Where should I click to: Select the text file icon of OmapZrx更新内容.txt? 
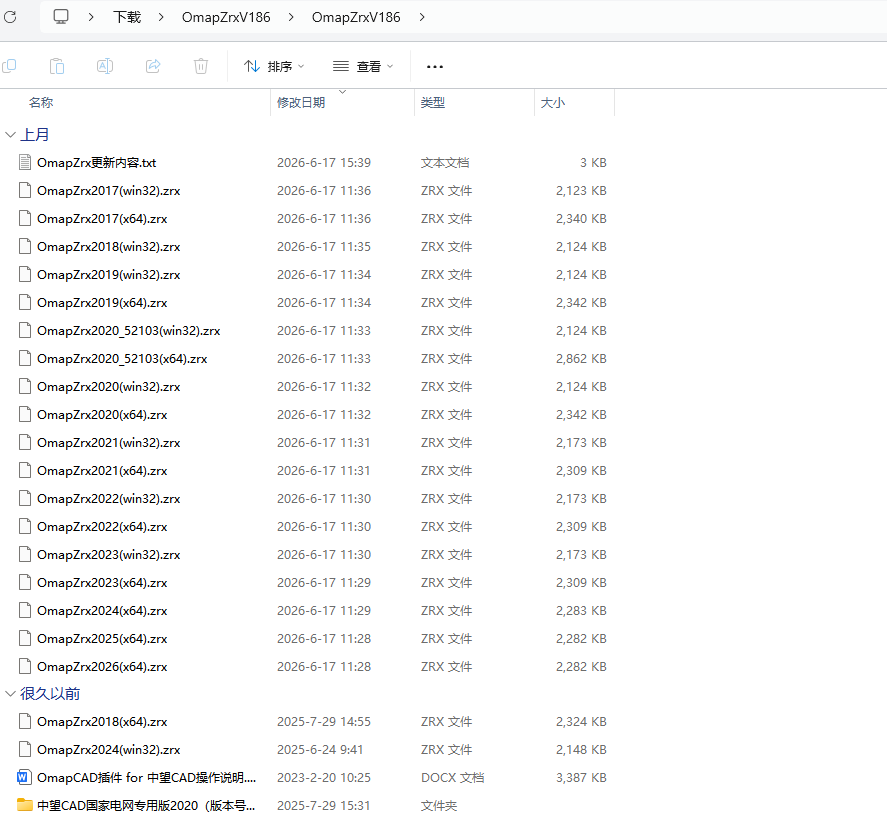click(24, 162)
